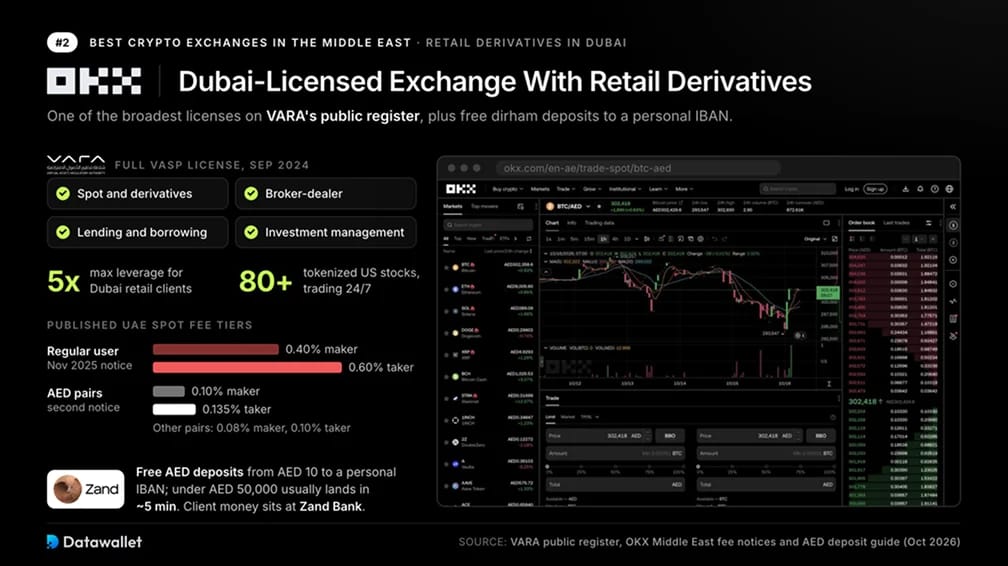Select the Market order tab in Trade panel
Screen dimensions: 1008x566
point(568,417)
